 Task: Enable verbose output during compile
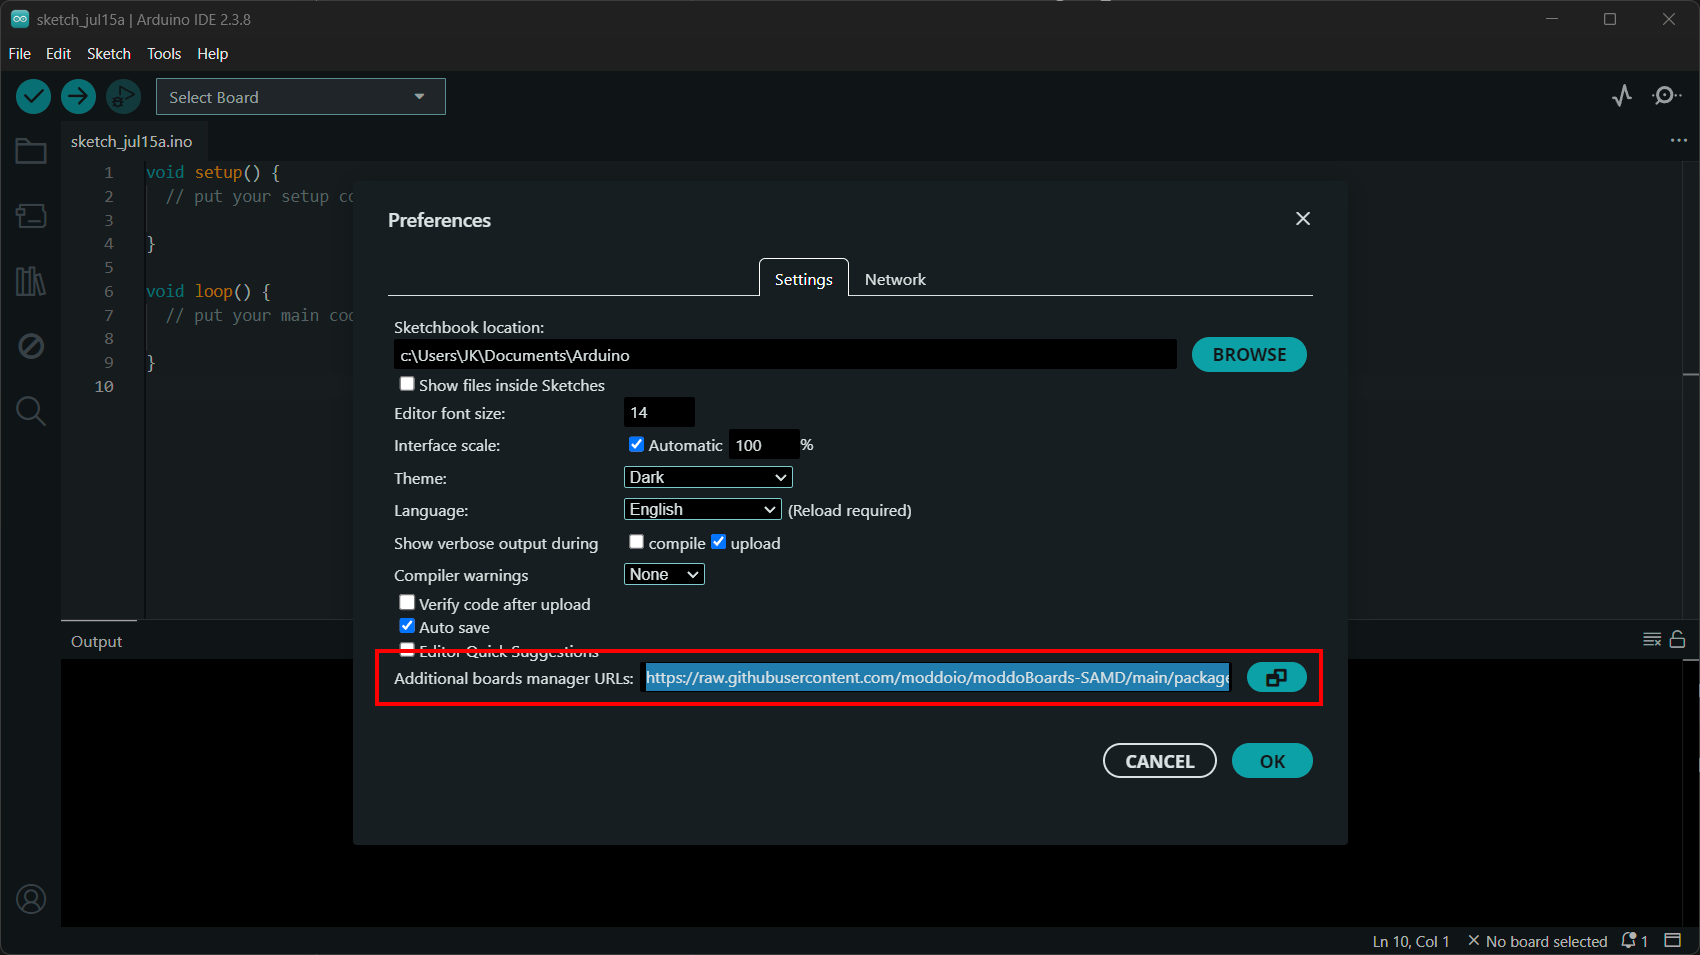(636, 542)
